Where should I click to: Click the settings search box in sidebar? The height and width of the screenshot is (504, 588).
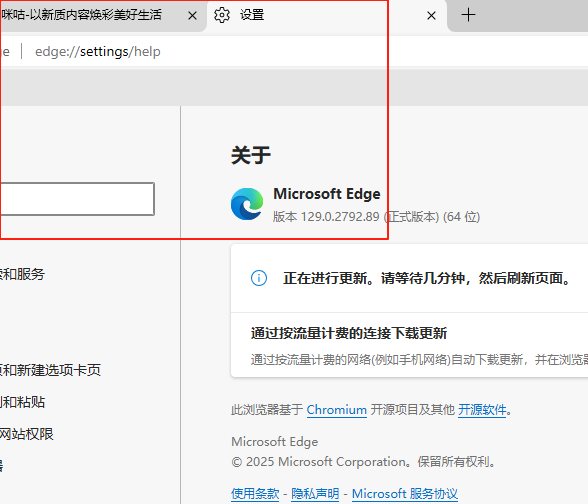(x=77, y=199)
